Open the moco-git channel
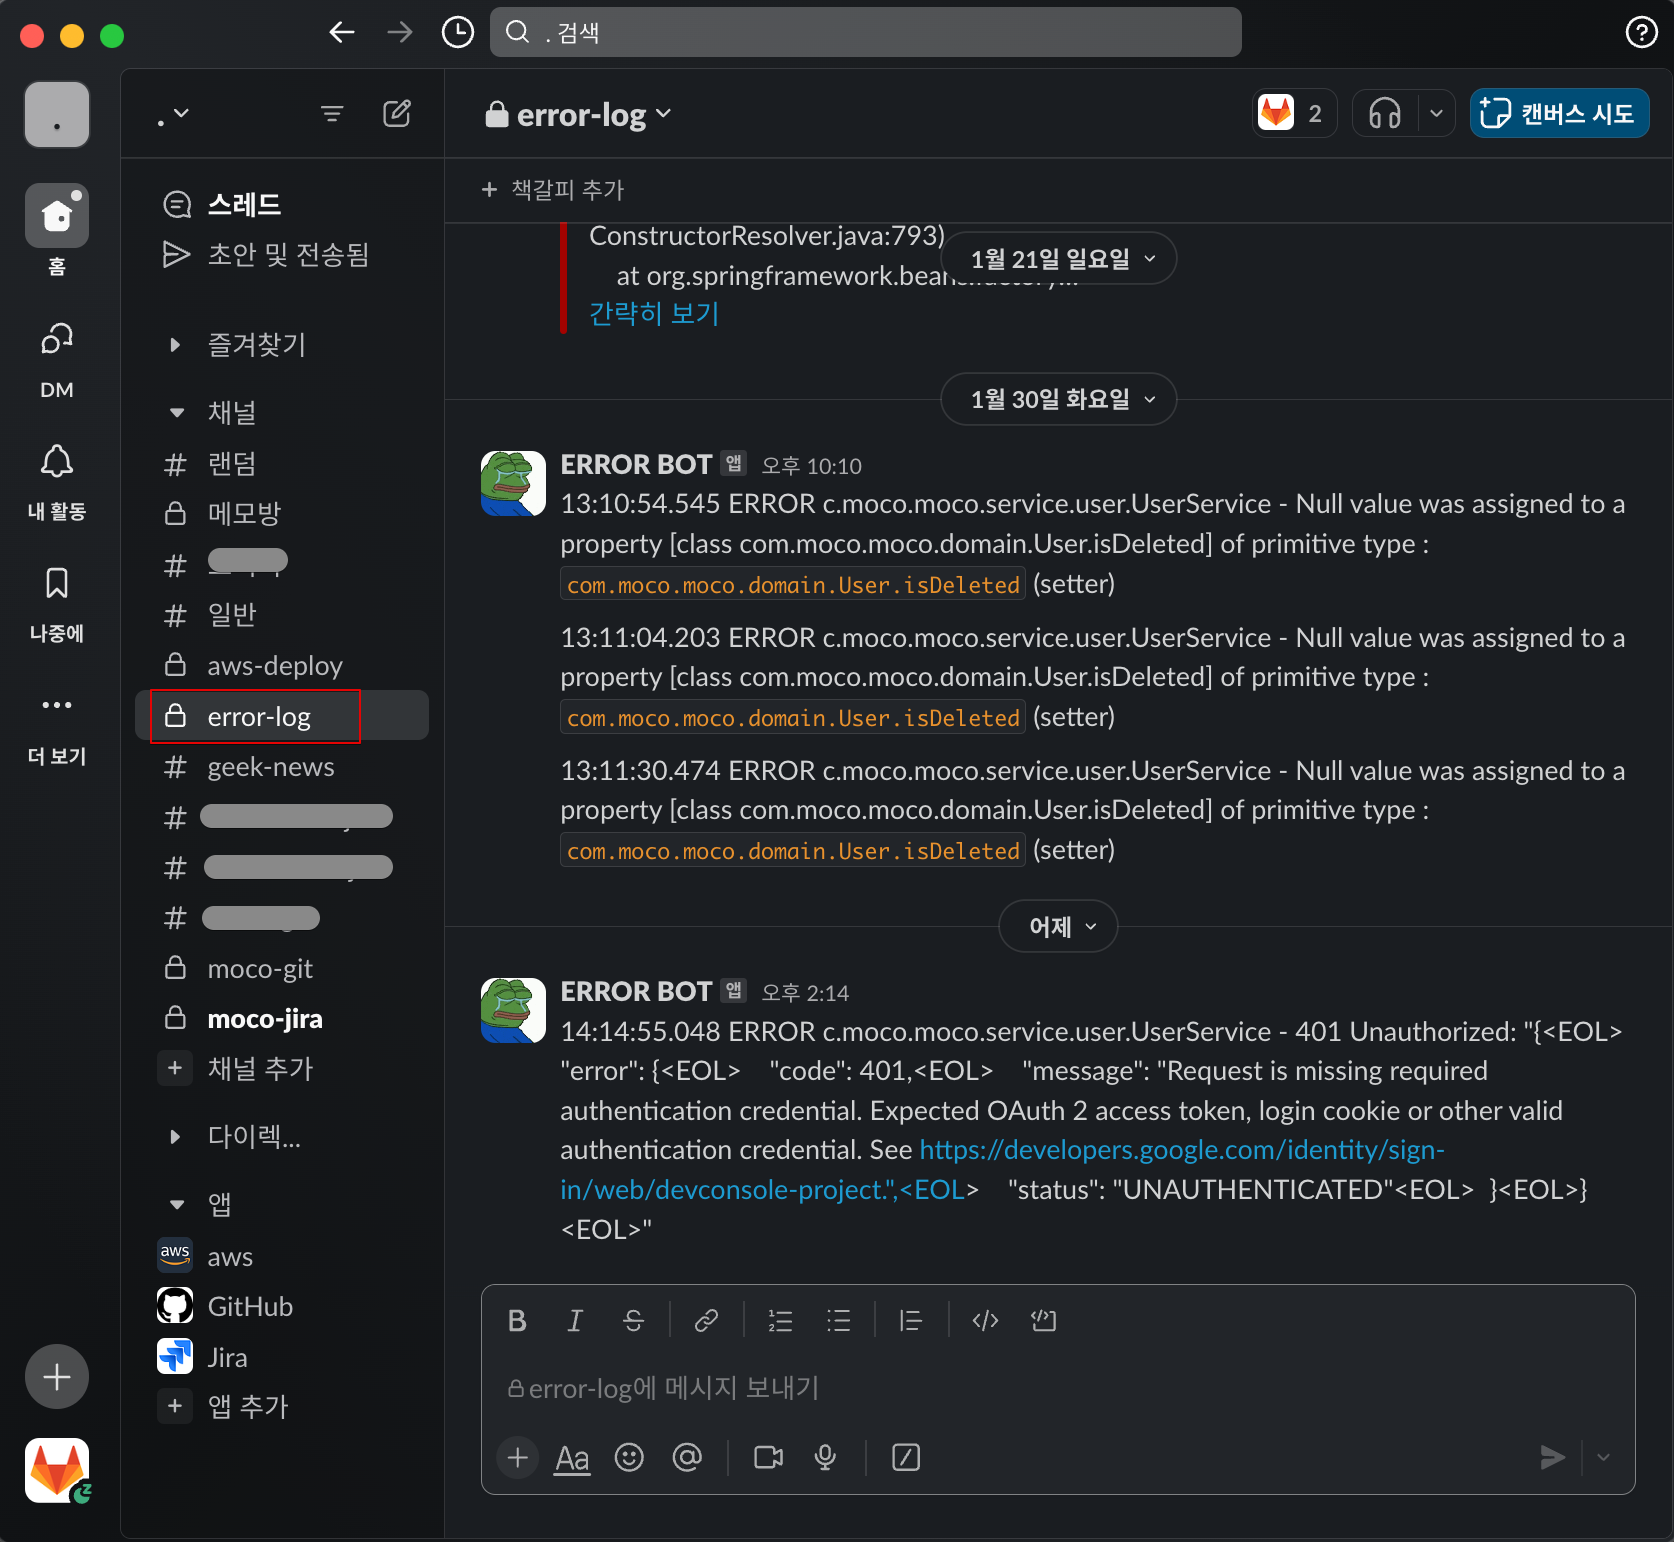The width and height of the screenshot is (1674, 1542). click(x=282, y=969)
